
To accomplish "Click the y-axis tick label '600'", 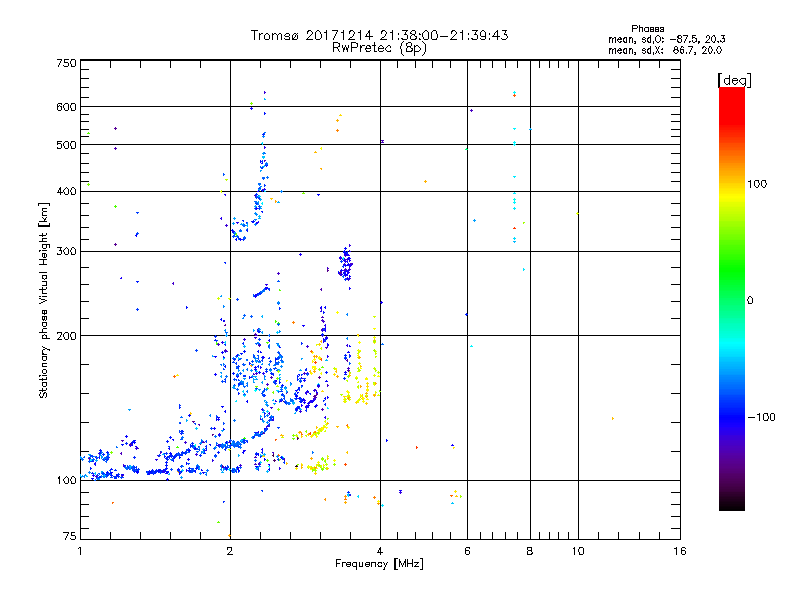I will [66, 107].
